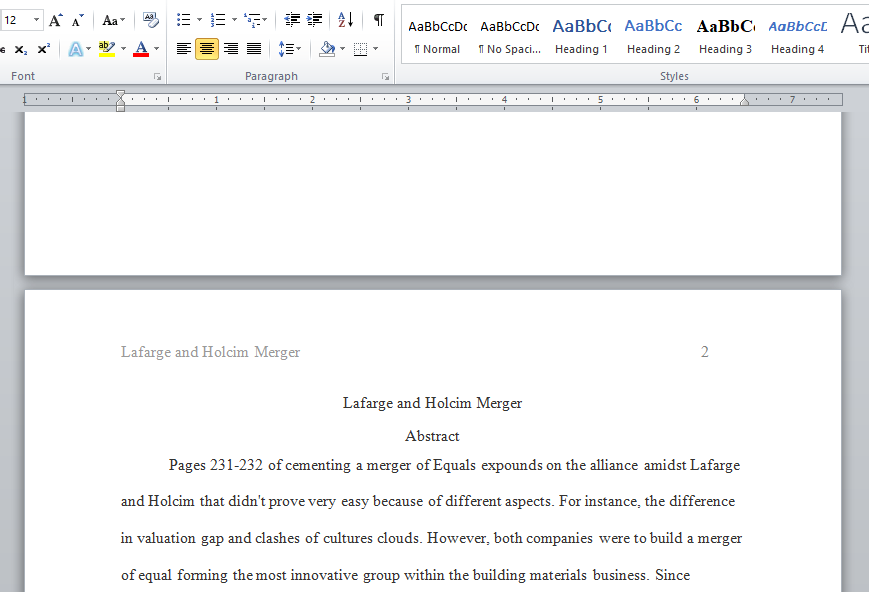Click the Sort A-Z icon
This screenshot has width=869, height=592.
tap(345, 21)
